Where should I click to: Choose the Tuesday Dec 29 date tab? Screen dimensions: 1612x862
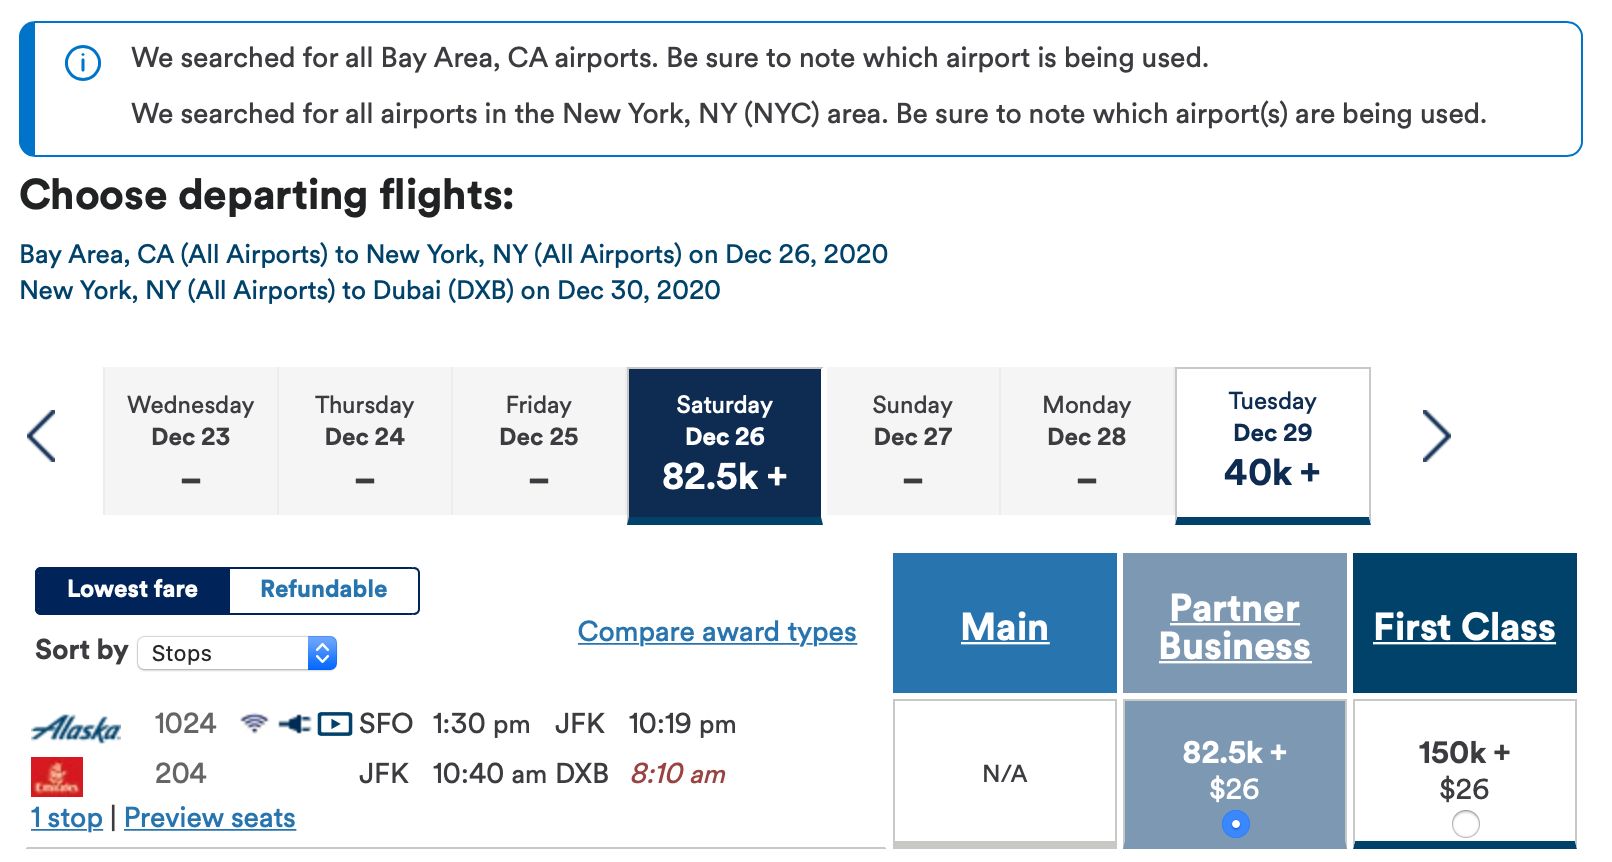[1272, 444]
